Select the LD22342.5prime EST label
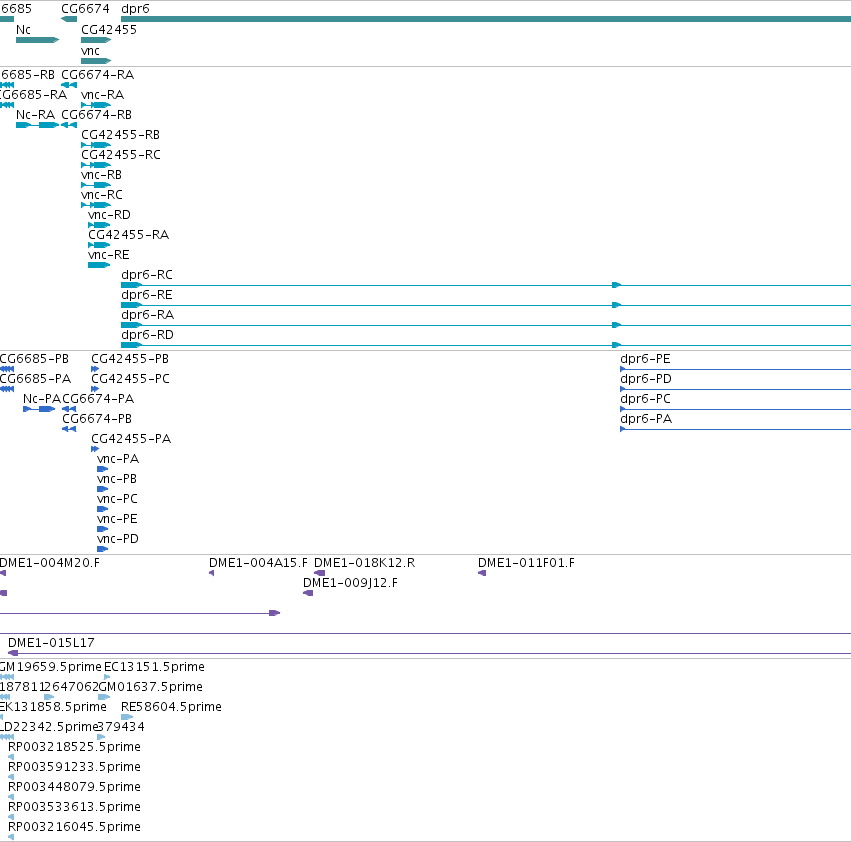Image resolution: width=851 pixels, height=842 pixels. click(49, 726)
